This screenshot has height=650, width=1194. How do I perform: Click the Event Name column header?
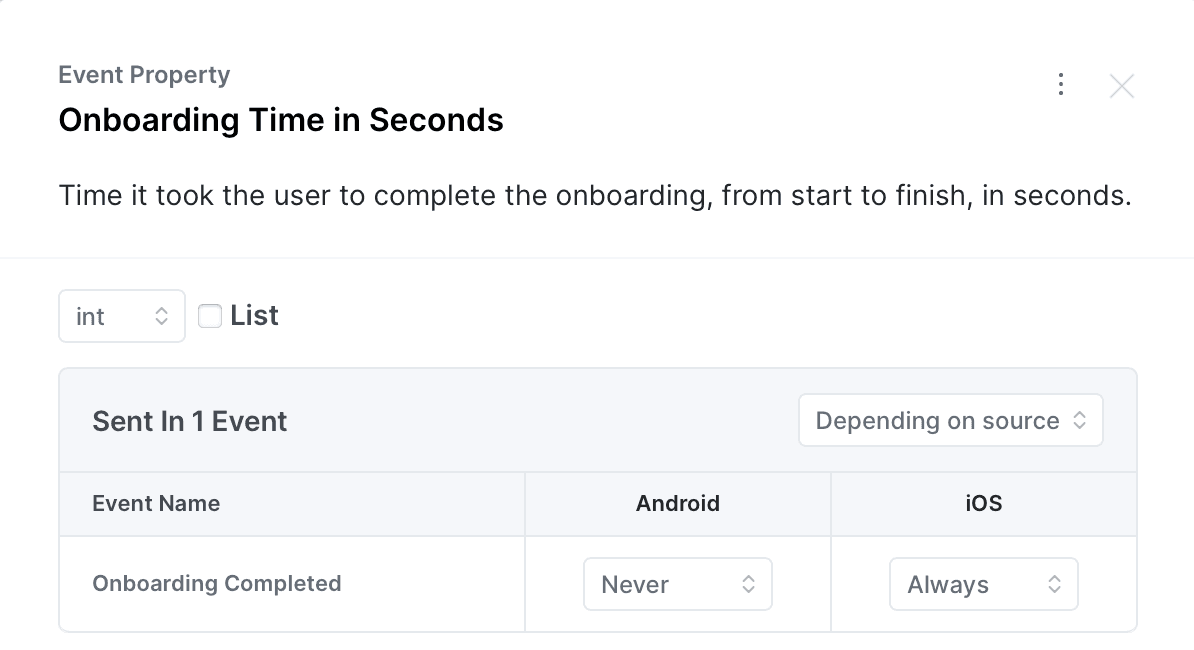[x=156, y=503]
